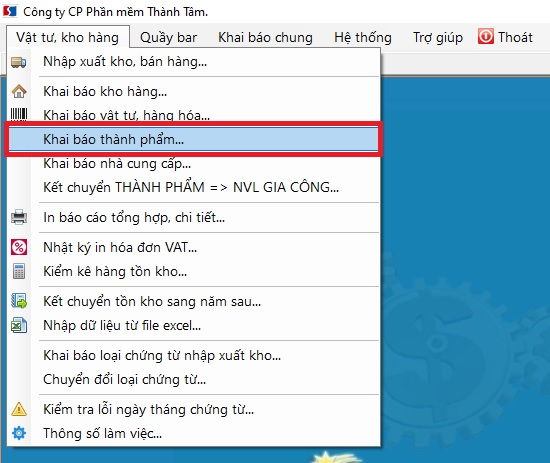The width and height of the screenshot is (550, 463).
Task: Open Nhật ký in hóa đơn VAT
Action: [194, 247]
